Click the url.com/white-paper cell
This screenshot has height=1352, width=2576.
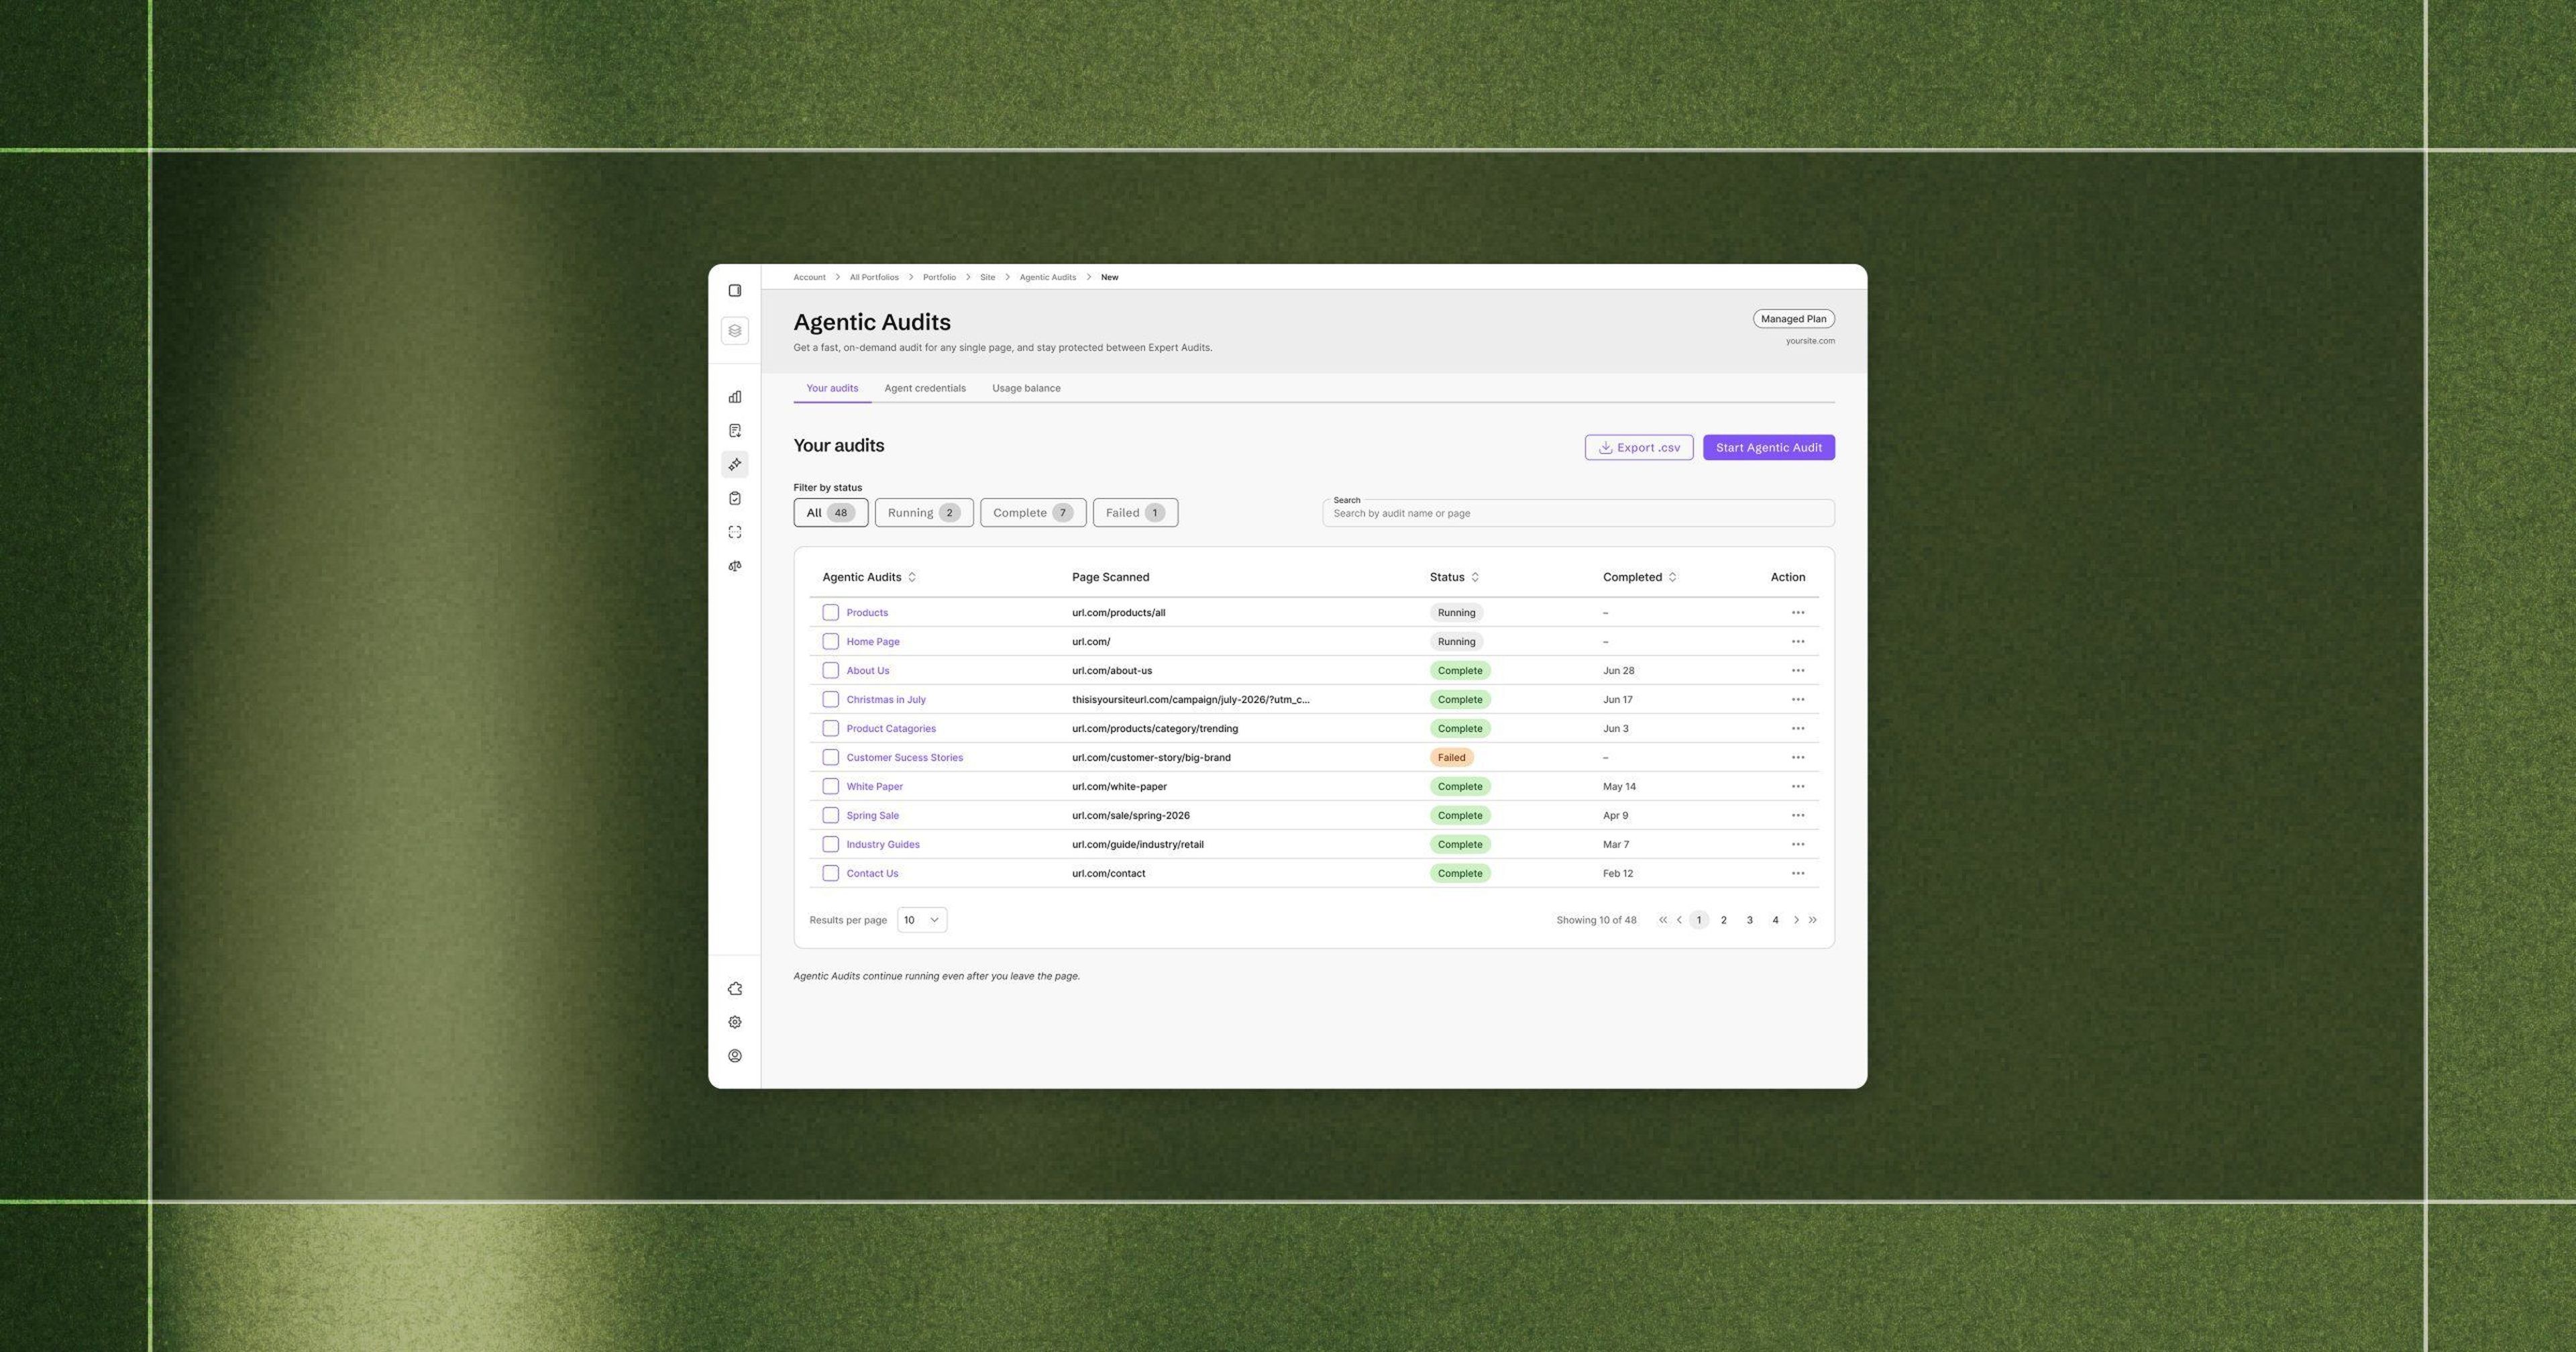tap(1119, 786)
